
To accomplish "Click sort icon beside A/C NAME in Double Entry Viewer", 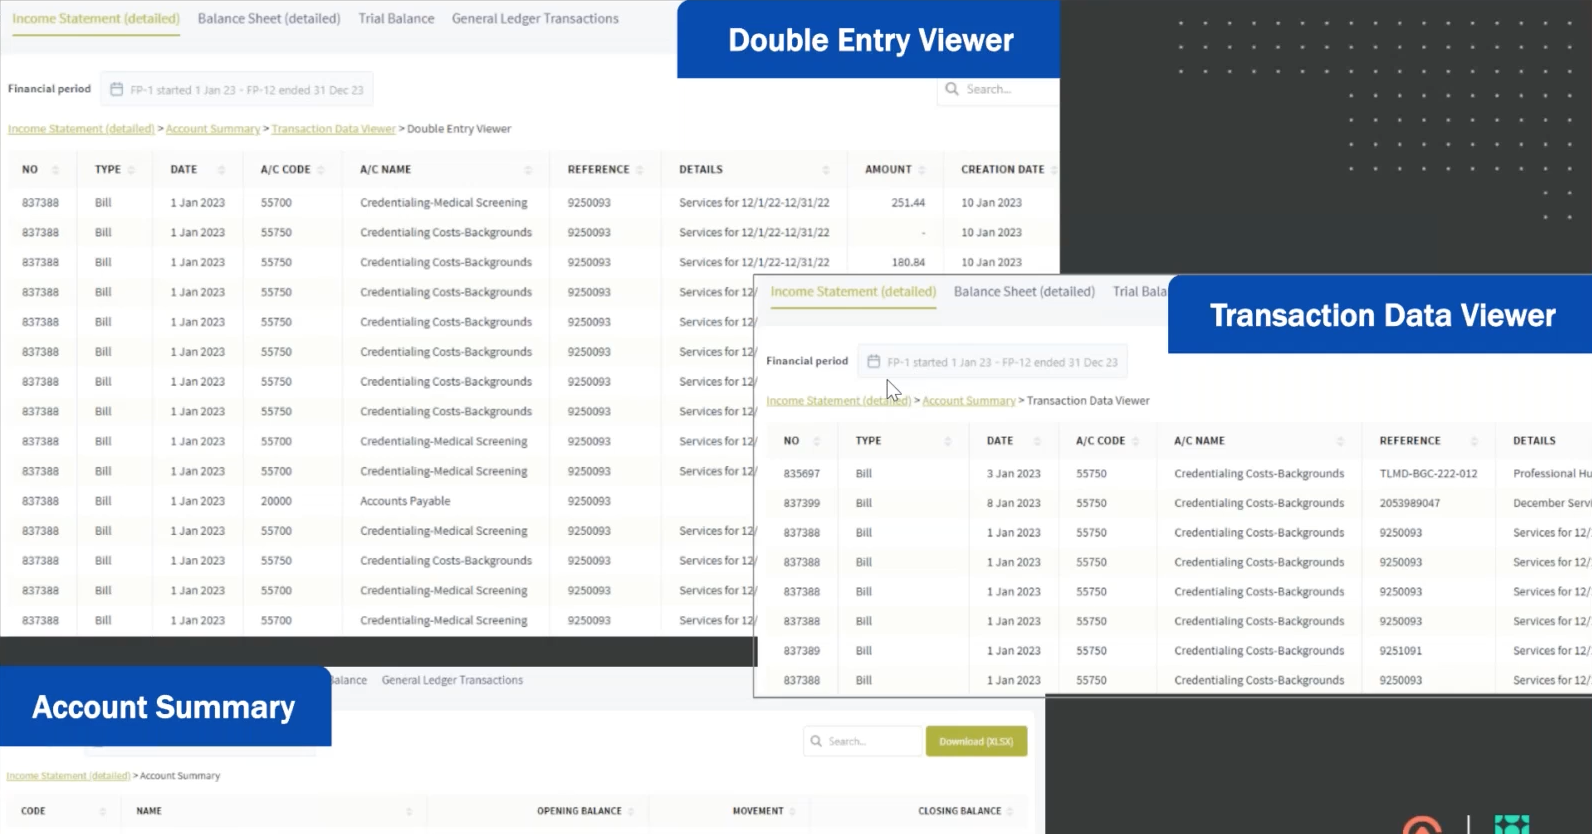I will [528, 170].
